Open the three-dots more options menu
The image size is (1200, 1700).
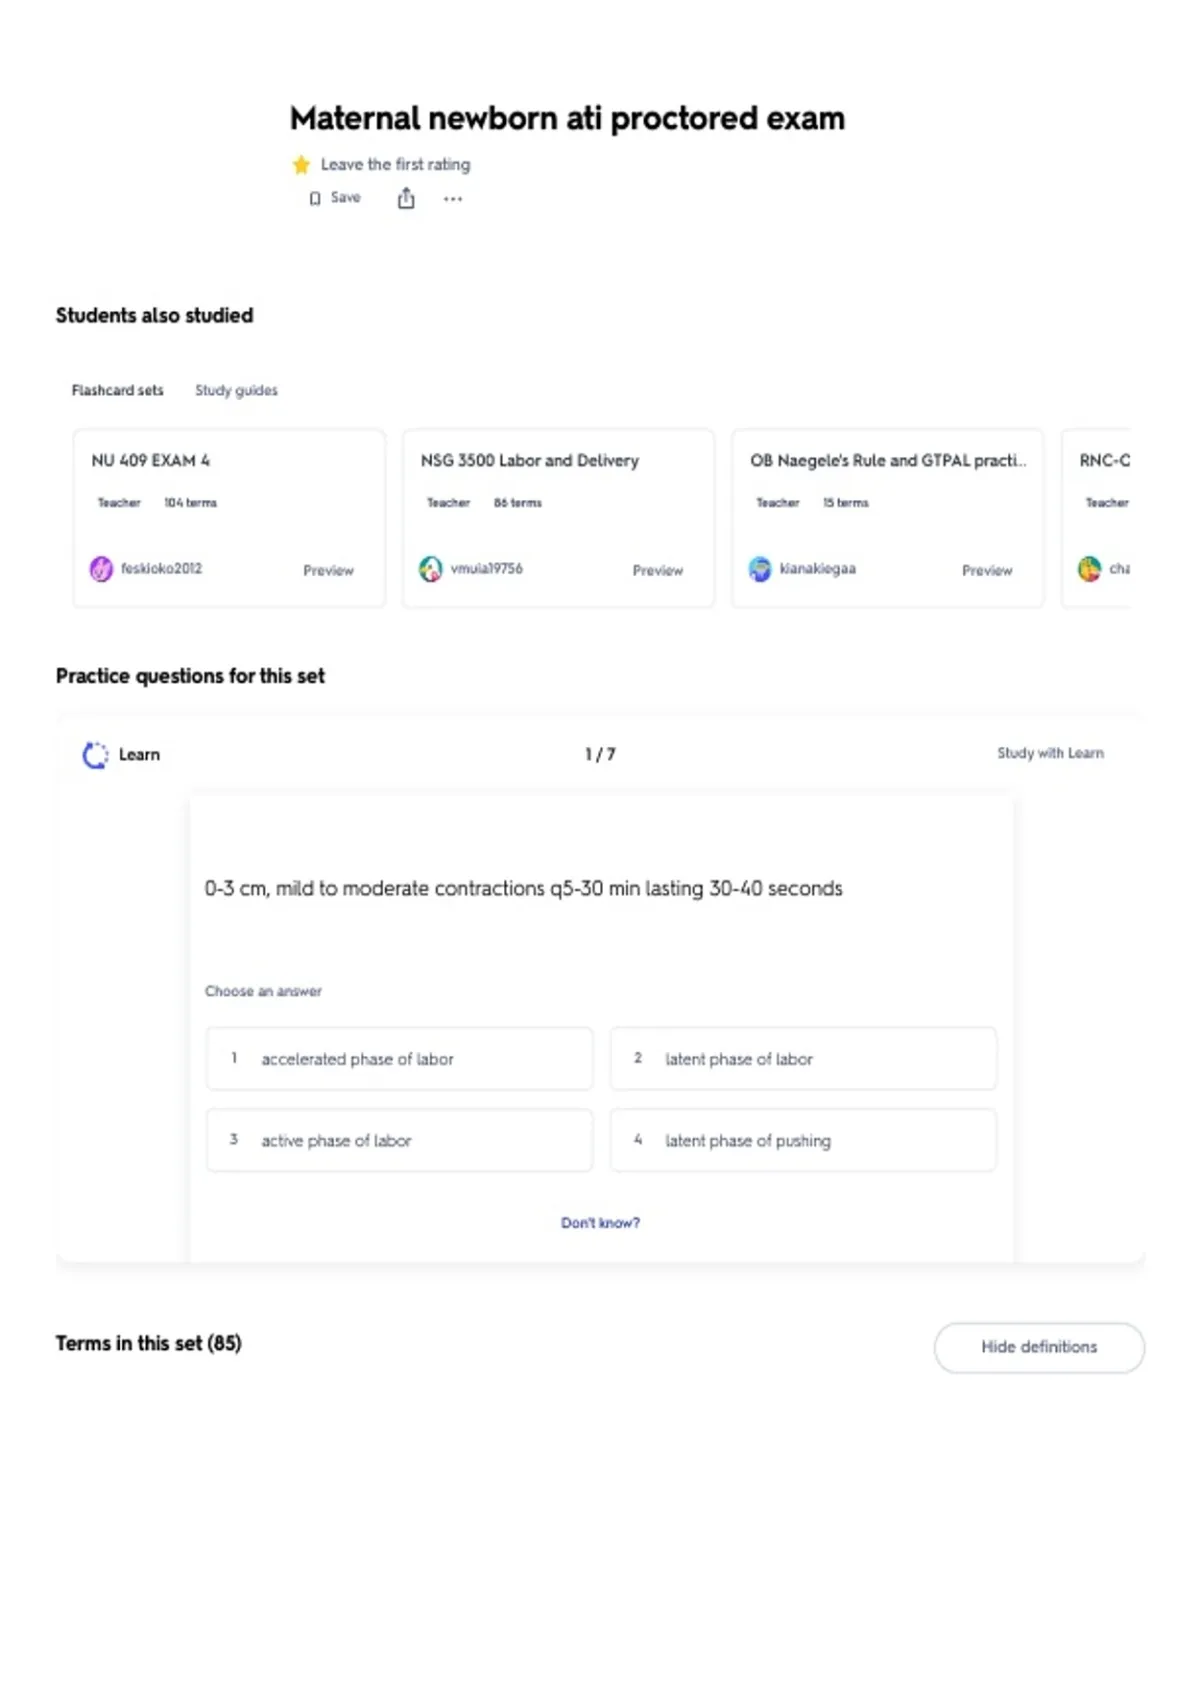point(453,199)
